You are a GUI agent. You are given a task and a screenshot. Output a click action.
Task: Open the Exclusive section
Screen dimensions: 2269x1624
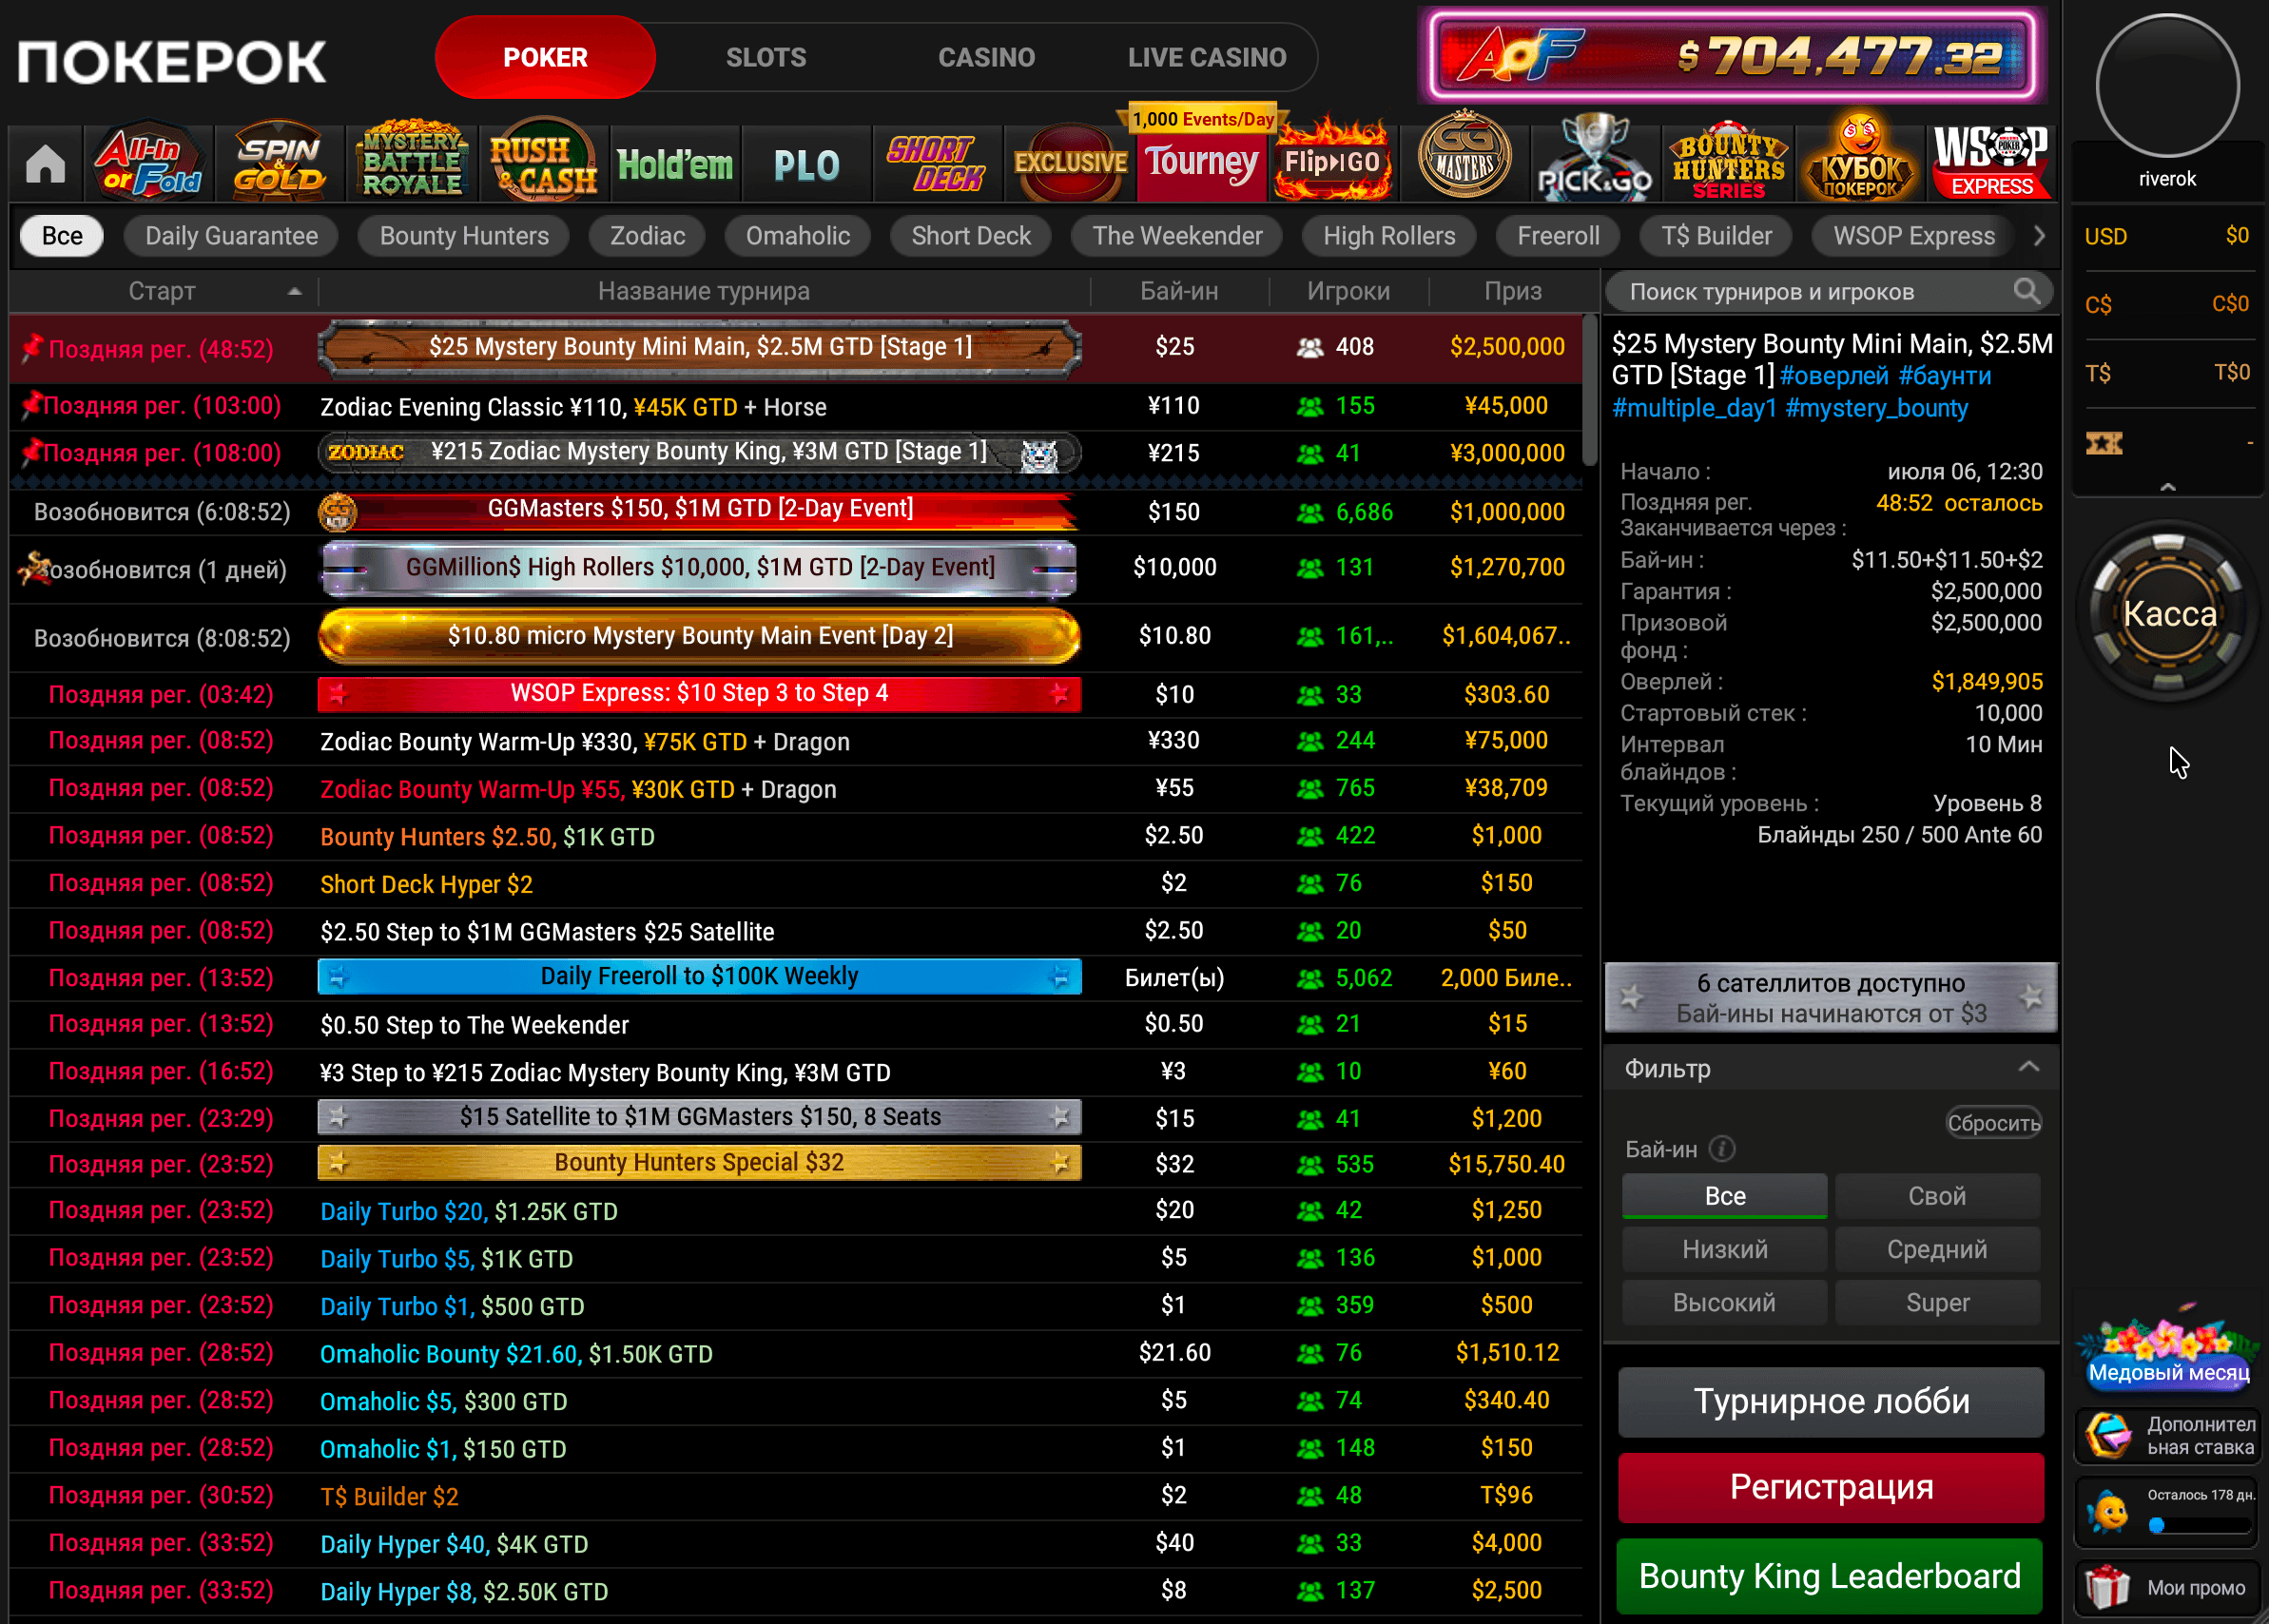pos(1070,163)
